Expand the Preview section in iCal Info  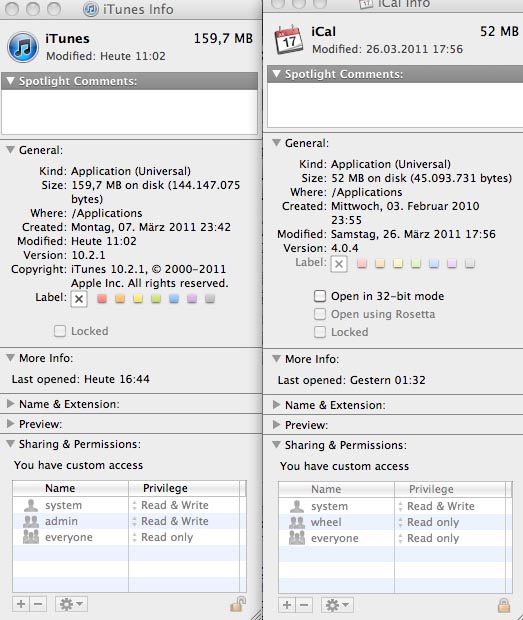[277, 425]
